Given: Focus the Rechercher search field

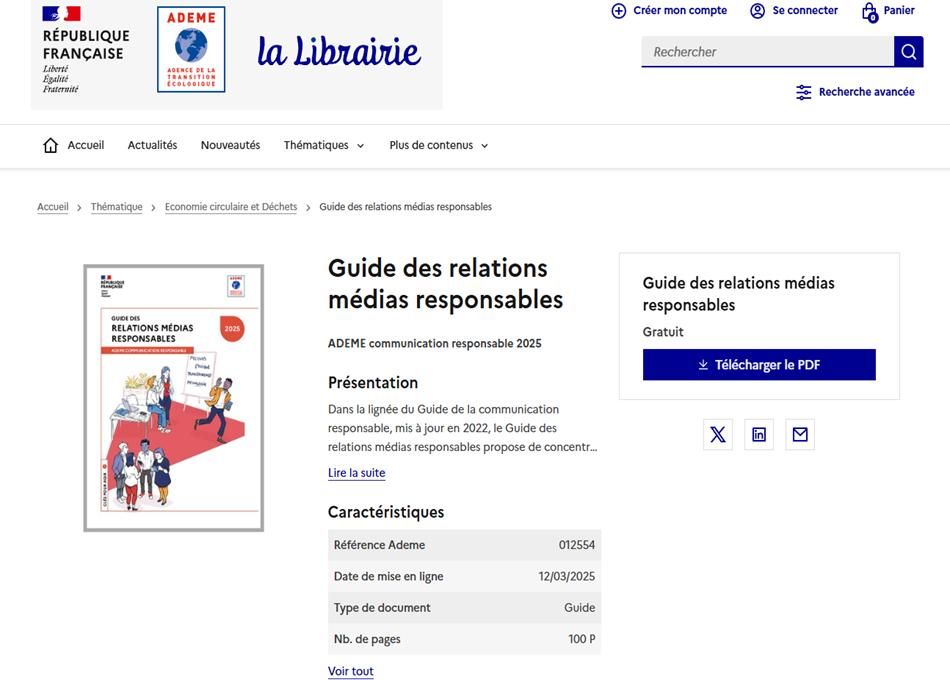Looking at the screenshot, I should click(768, 52).
